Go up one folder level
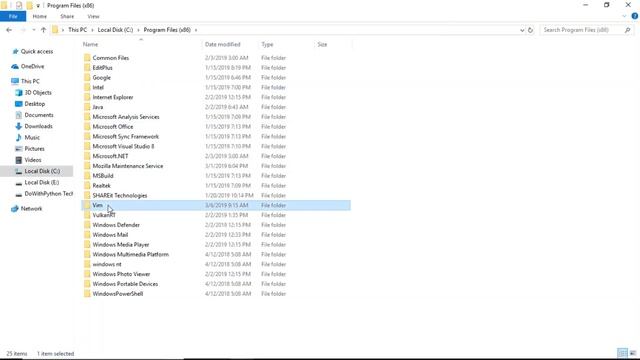 (43, 30)
